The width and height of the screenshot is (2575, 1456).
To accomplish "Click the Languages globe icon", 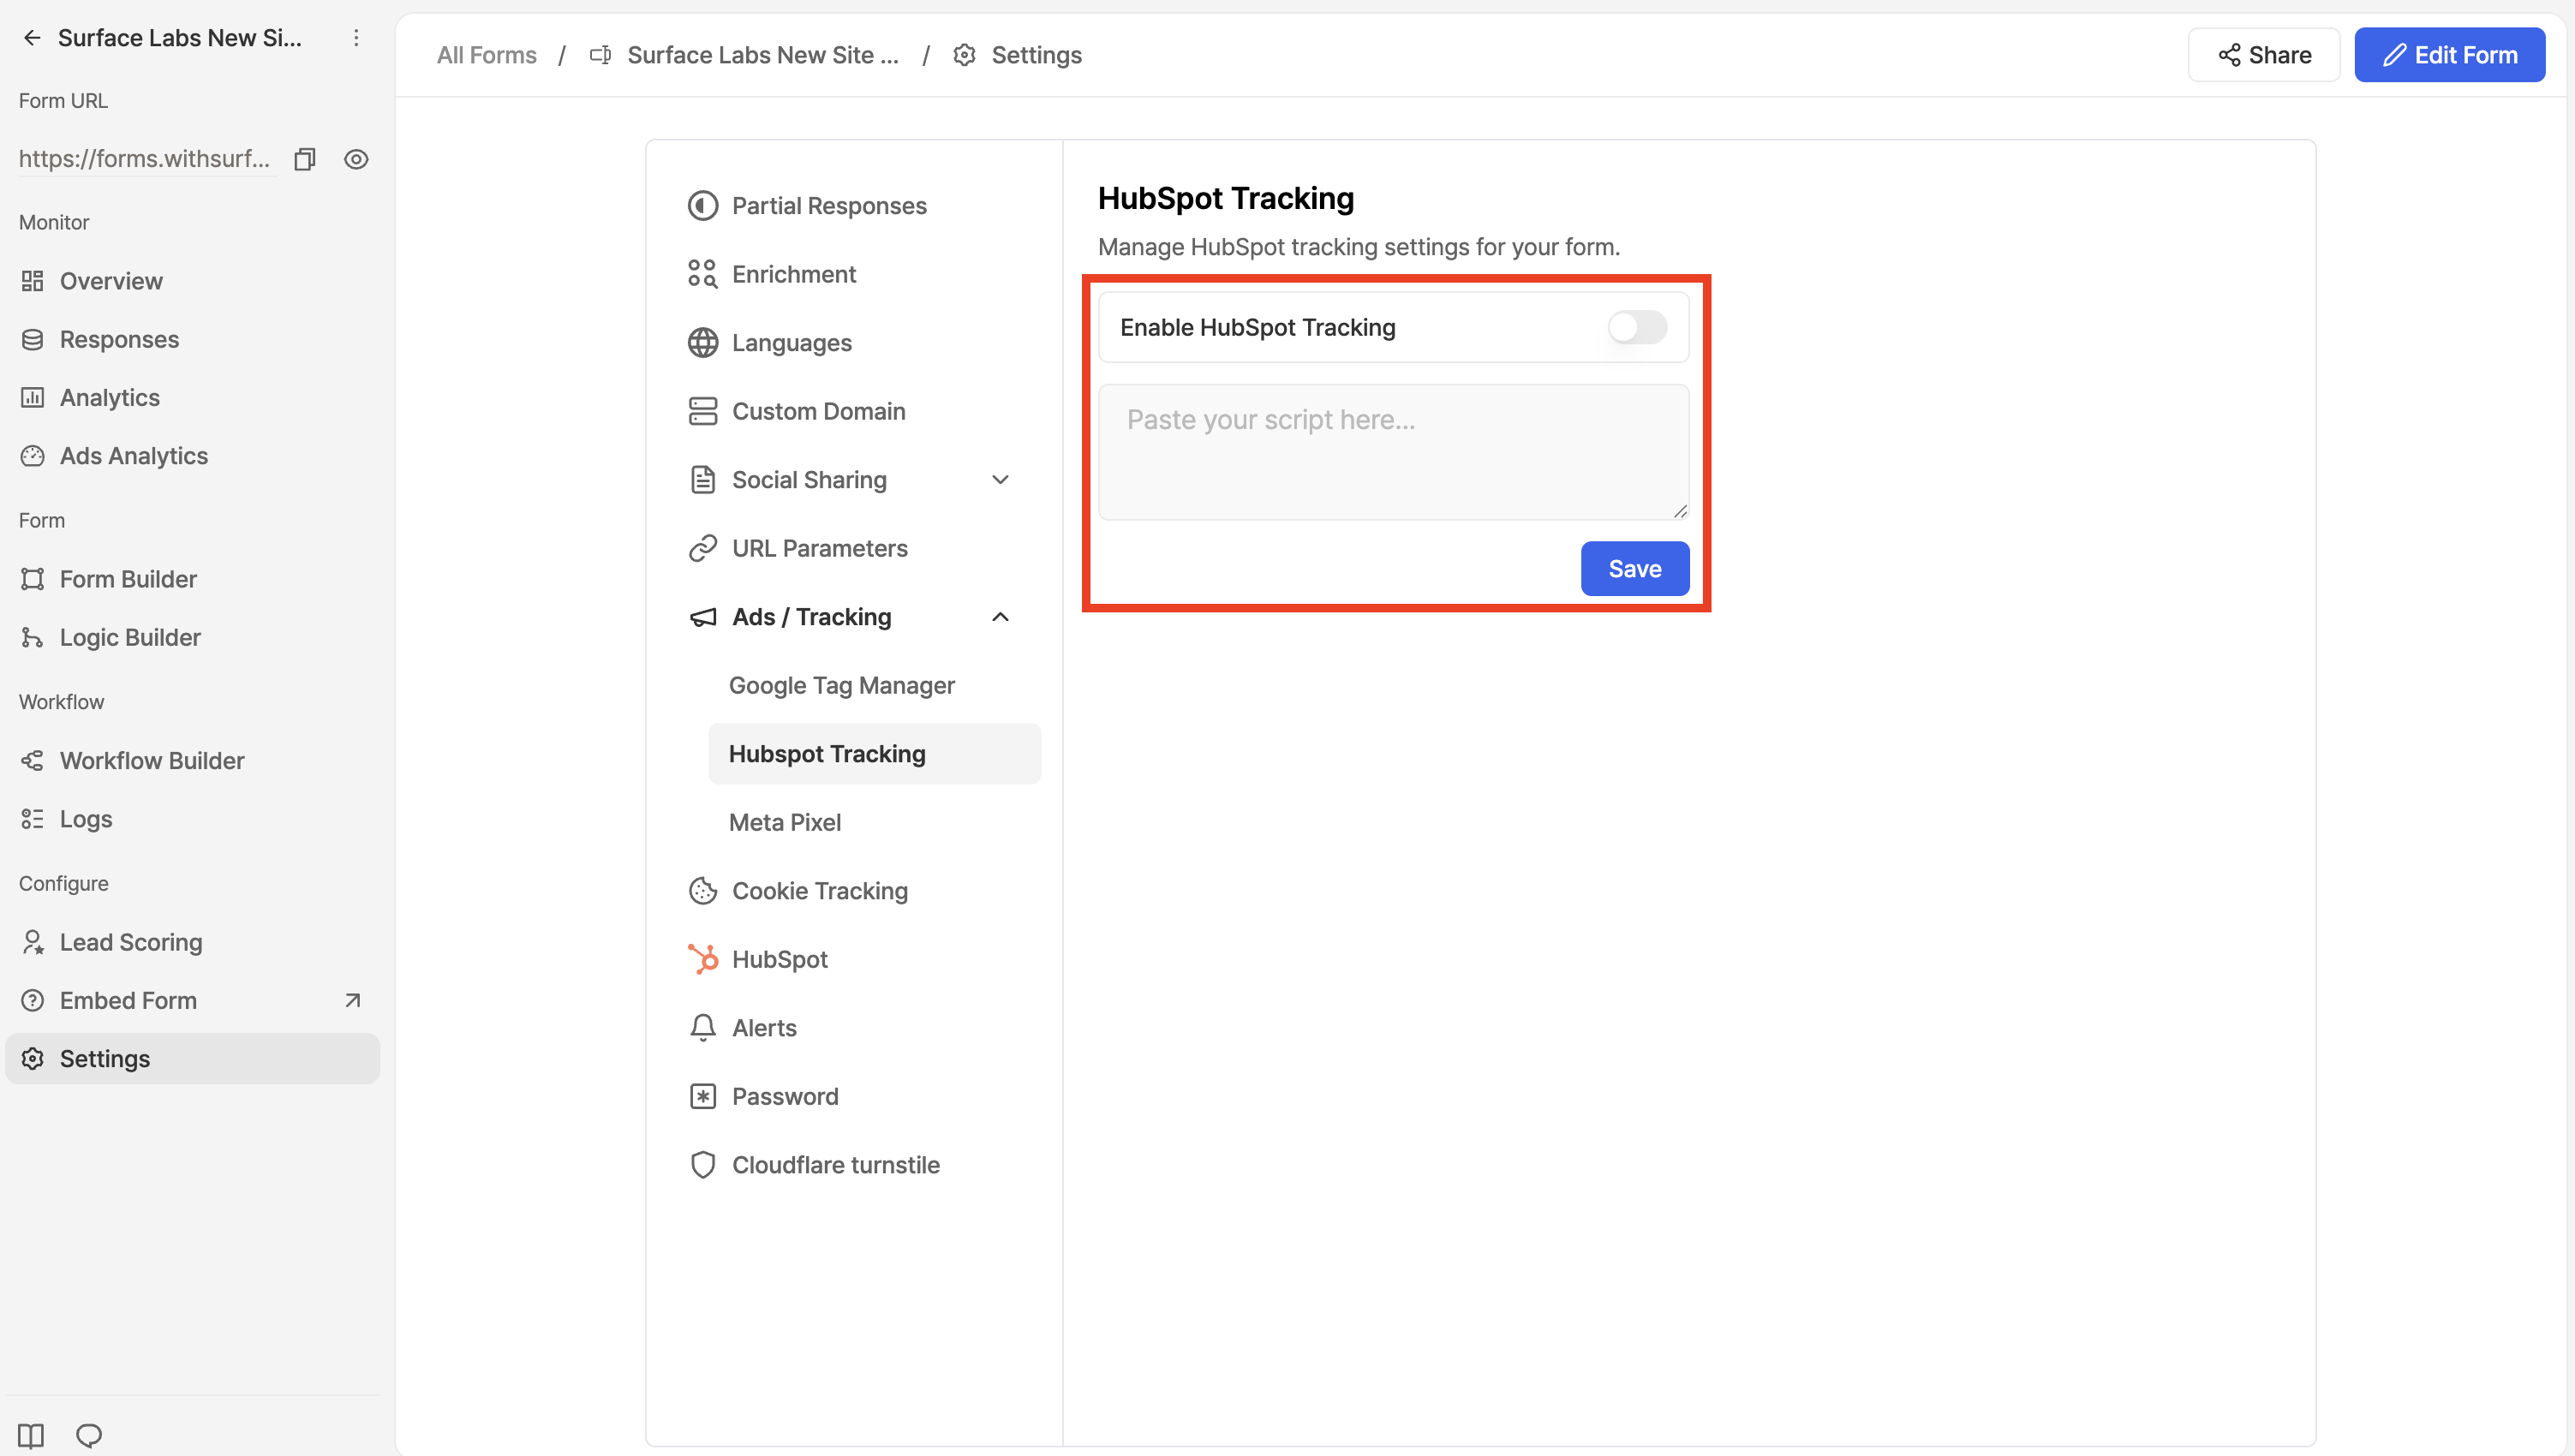I will [x=703, y=343].
